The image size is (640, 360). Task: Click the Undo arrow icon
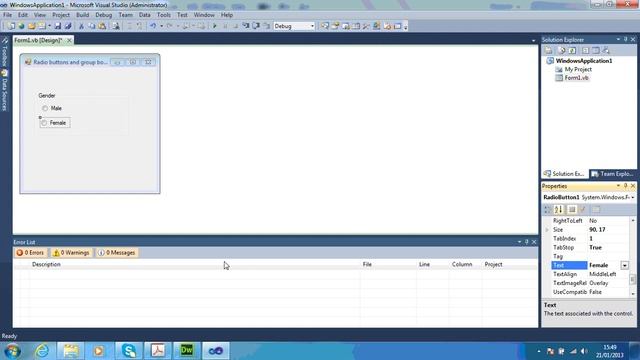(x=153, y=26)
